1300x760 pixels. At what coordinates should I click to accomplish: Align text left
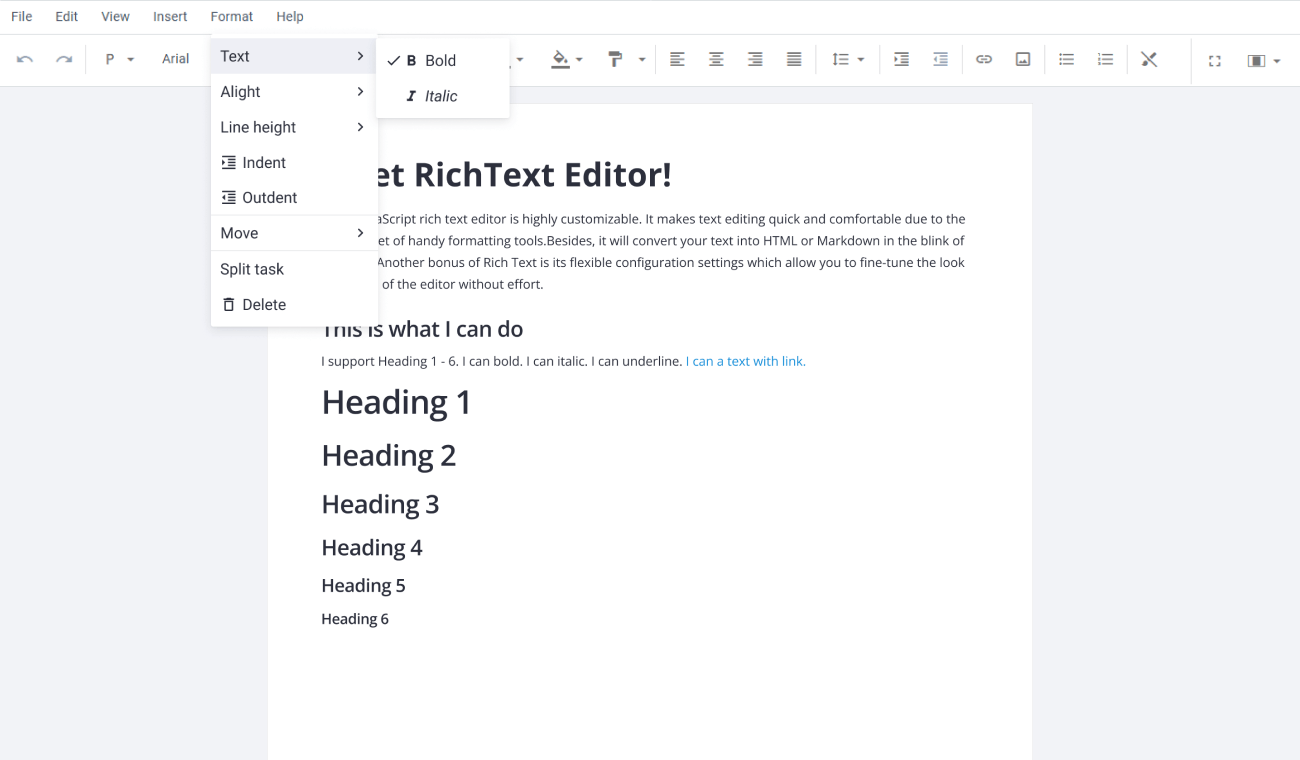(677, 60)
